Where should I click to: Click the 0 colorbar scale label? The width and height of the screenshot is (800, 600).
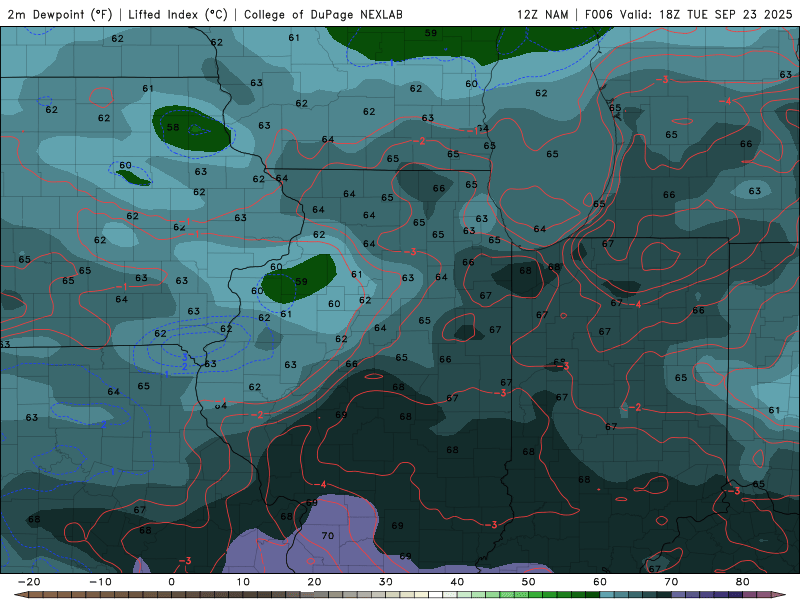pyautogui.click(x=171, y=582)
